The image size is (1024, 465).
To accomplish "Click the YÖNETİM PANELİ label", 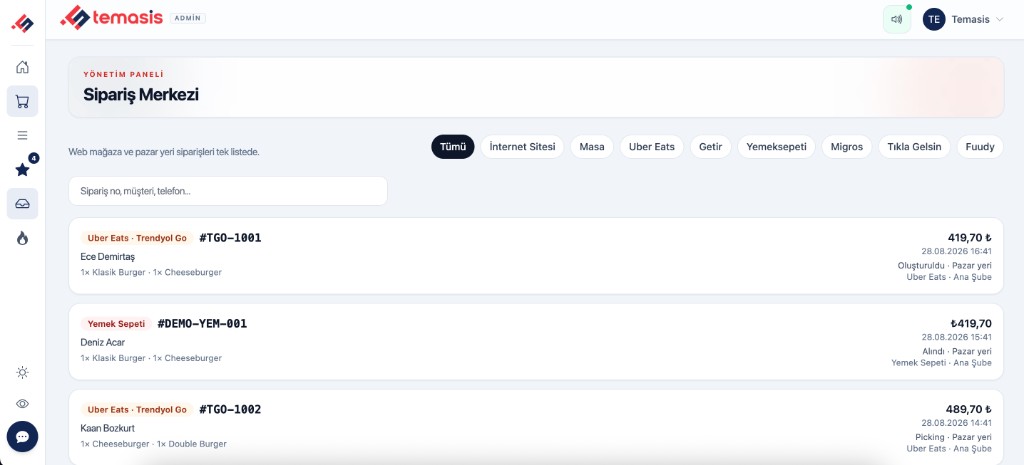I will coord(123,74).
